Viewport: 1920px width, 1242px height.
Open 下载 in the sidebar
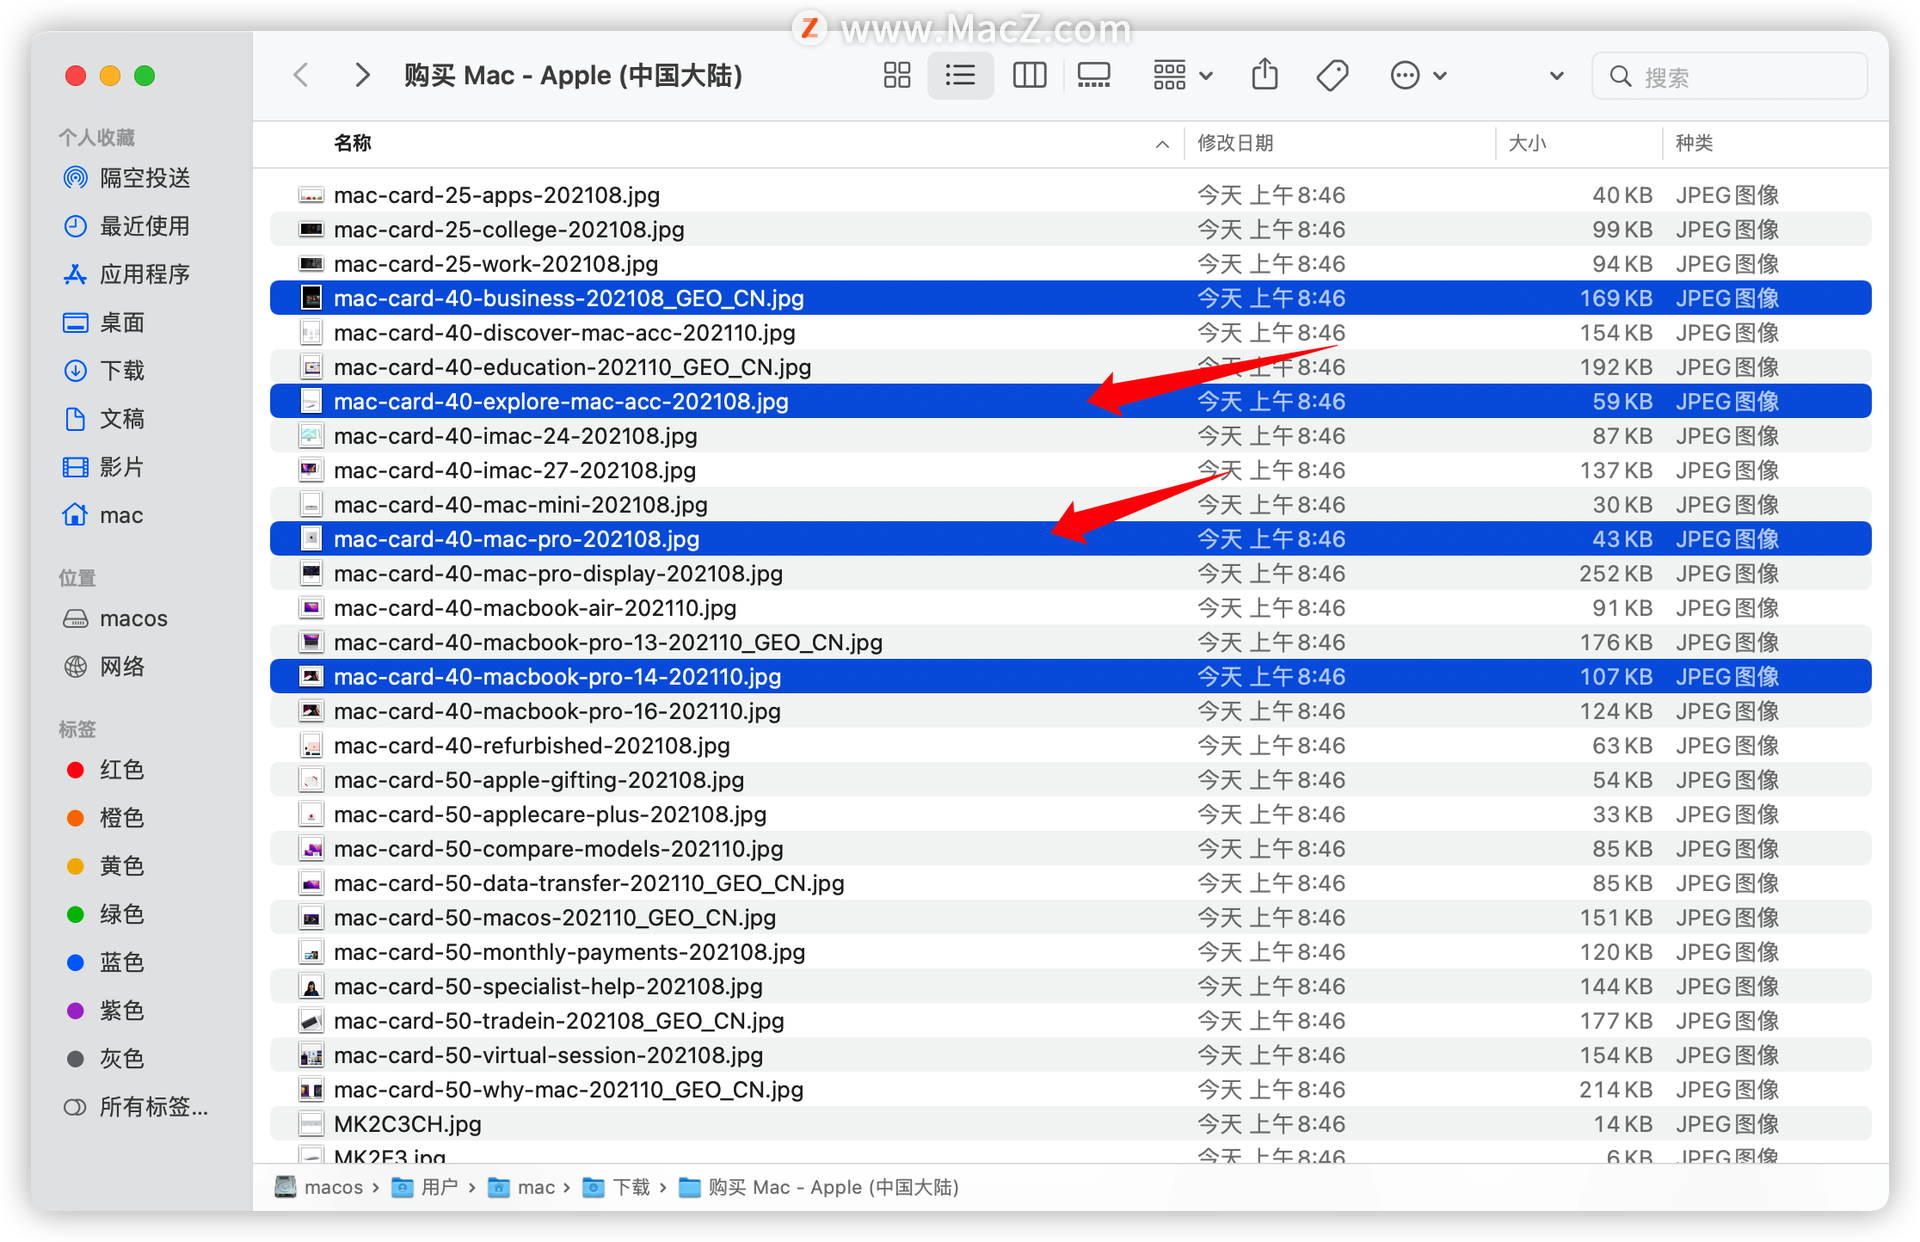[x=104, y=370]
